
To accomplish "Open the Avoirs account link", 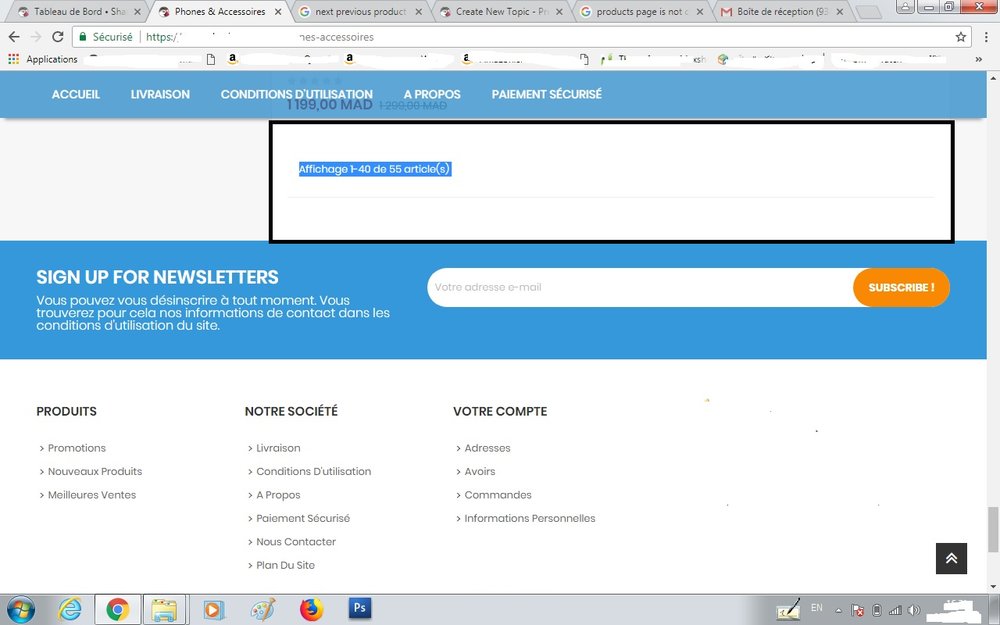I will pos(480,472).
